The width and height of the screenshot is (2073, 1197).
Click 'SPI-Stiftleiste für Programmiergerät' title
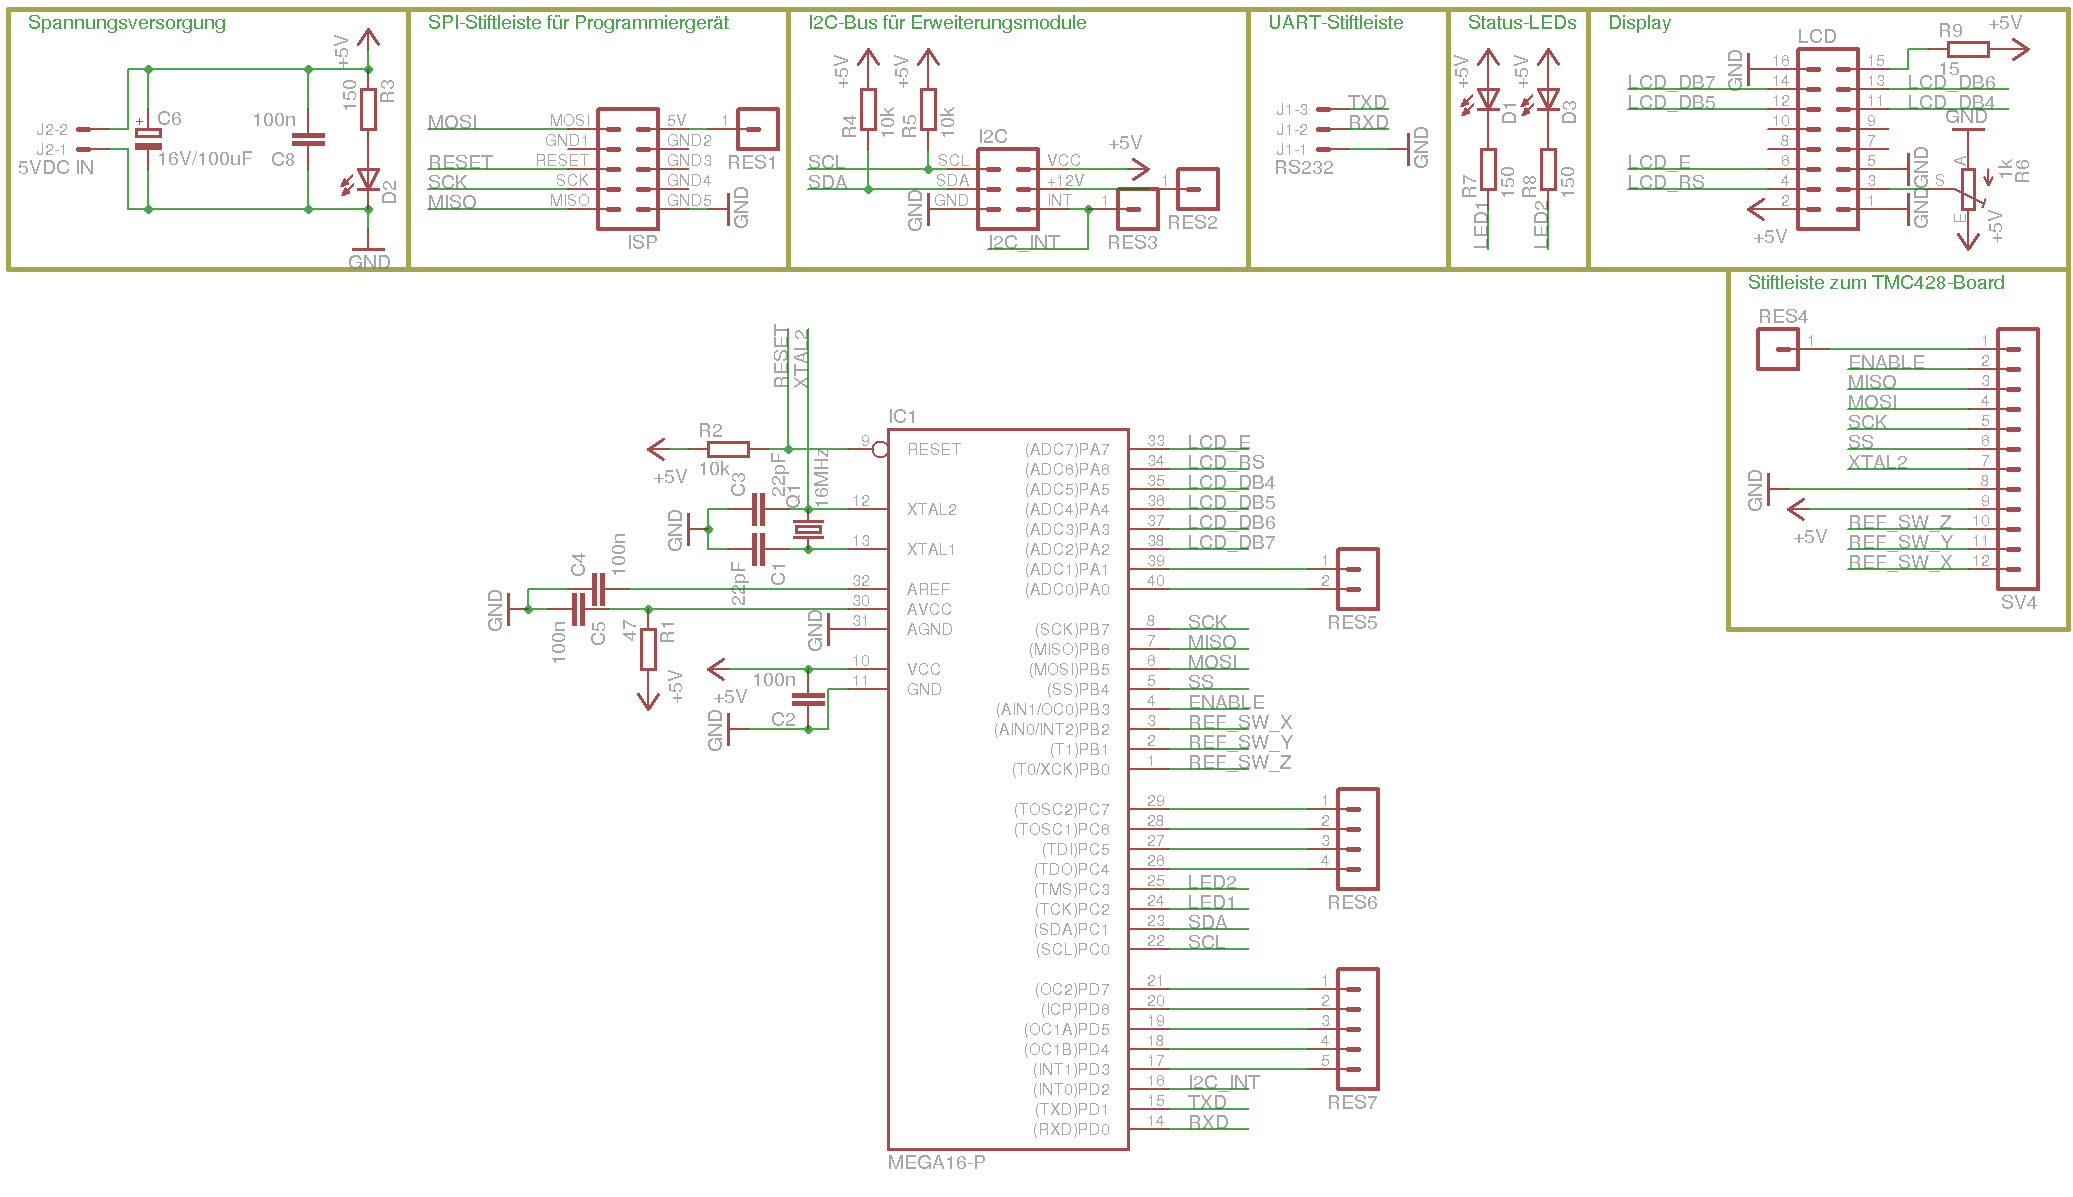[578, 23]
